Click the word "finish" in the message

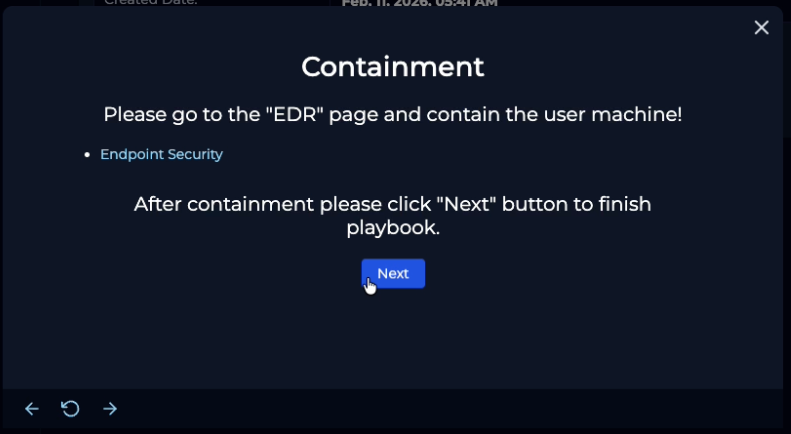pyautogui.click(x=624, y=204)
